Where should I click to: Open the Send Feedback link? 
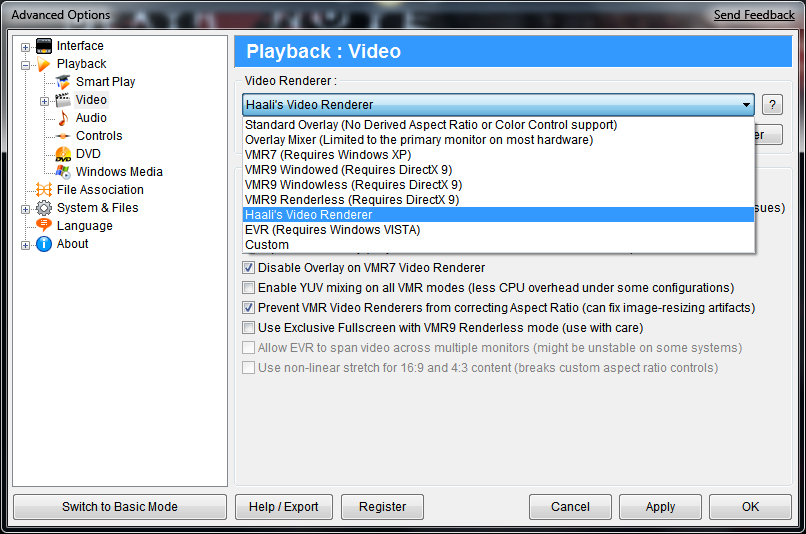point(755,15)
